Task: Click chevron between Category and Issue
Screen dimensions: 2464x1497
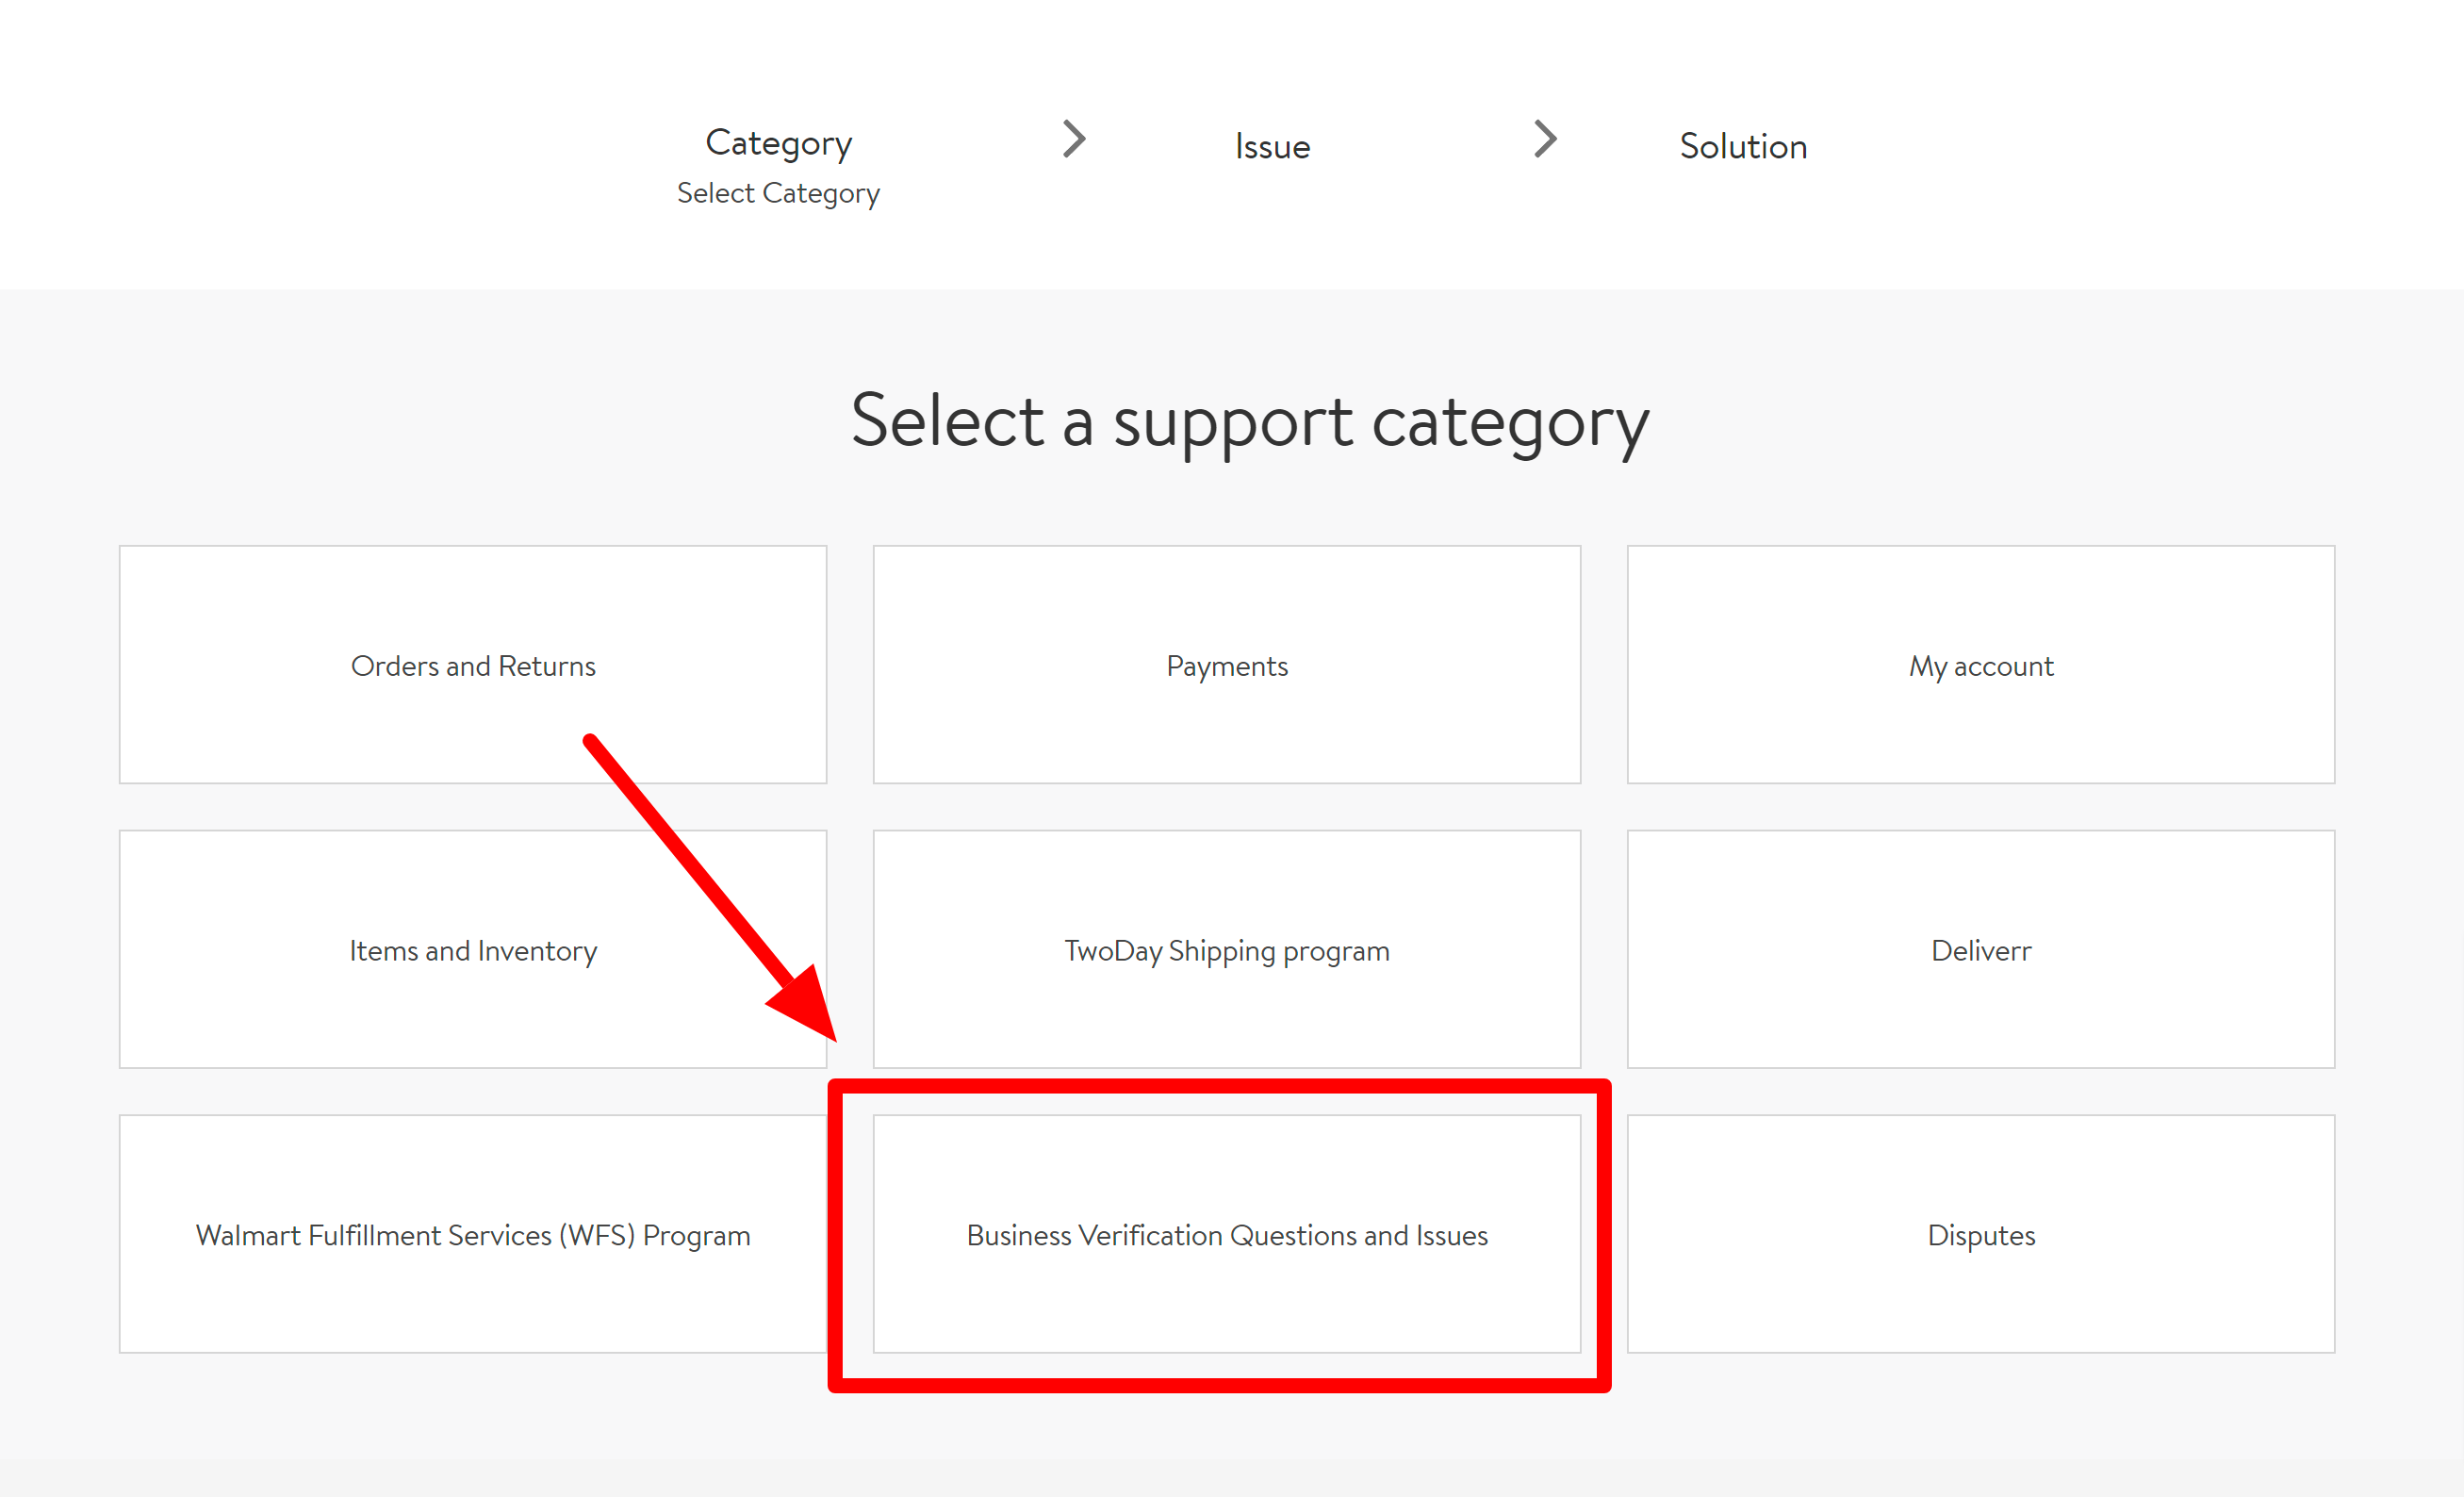Action: (x=1074, y=139)
